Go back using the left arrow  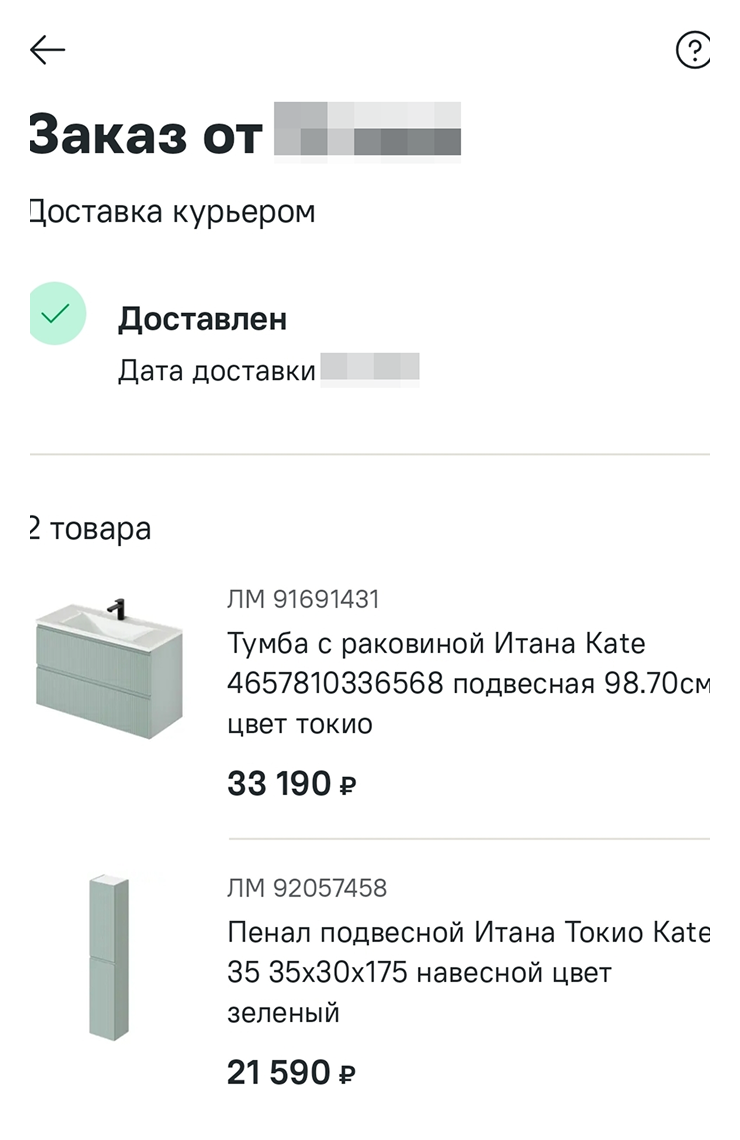47,50
